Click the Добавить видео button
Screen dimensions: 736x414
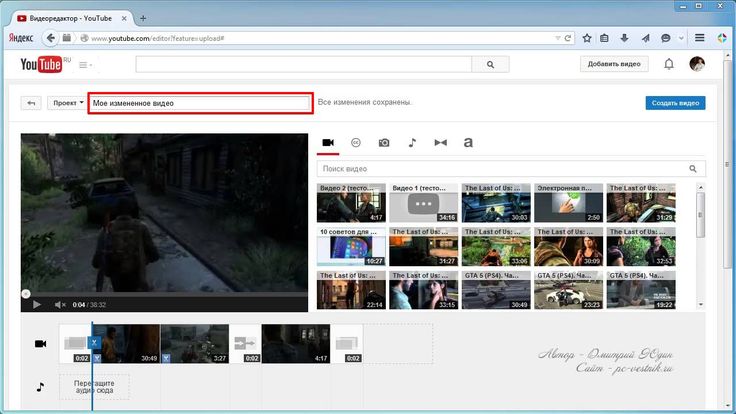pos(614,64)
